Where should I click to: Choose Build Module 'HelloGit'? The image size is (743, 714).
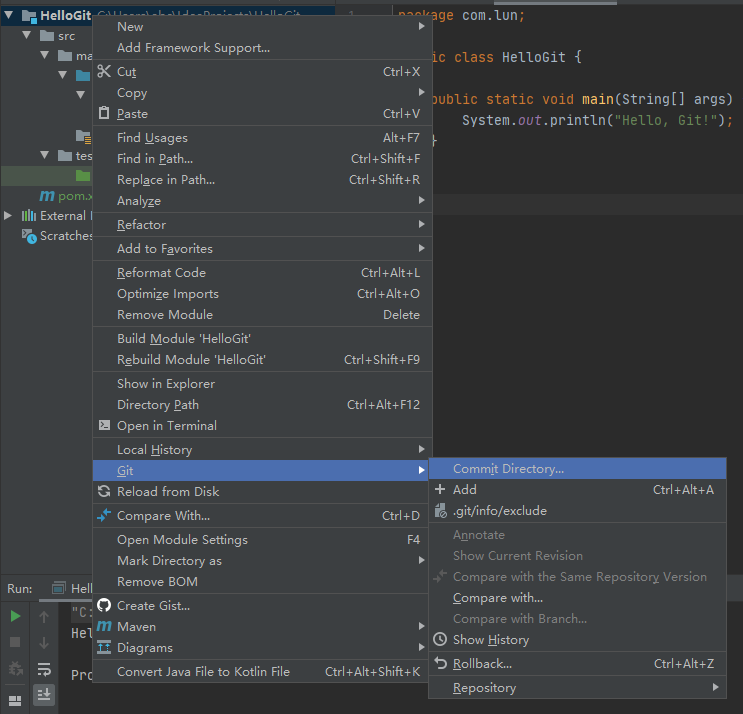[x=262, y=338]
